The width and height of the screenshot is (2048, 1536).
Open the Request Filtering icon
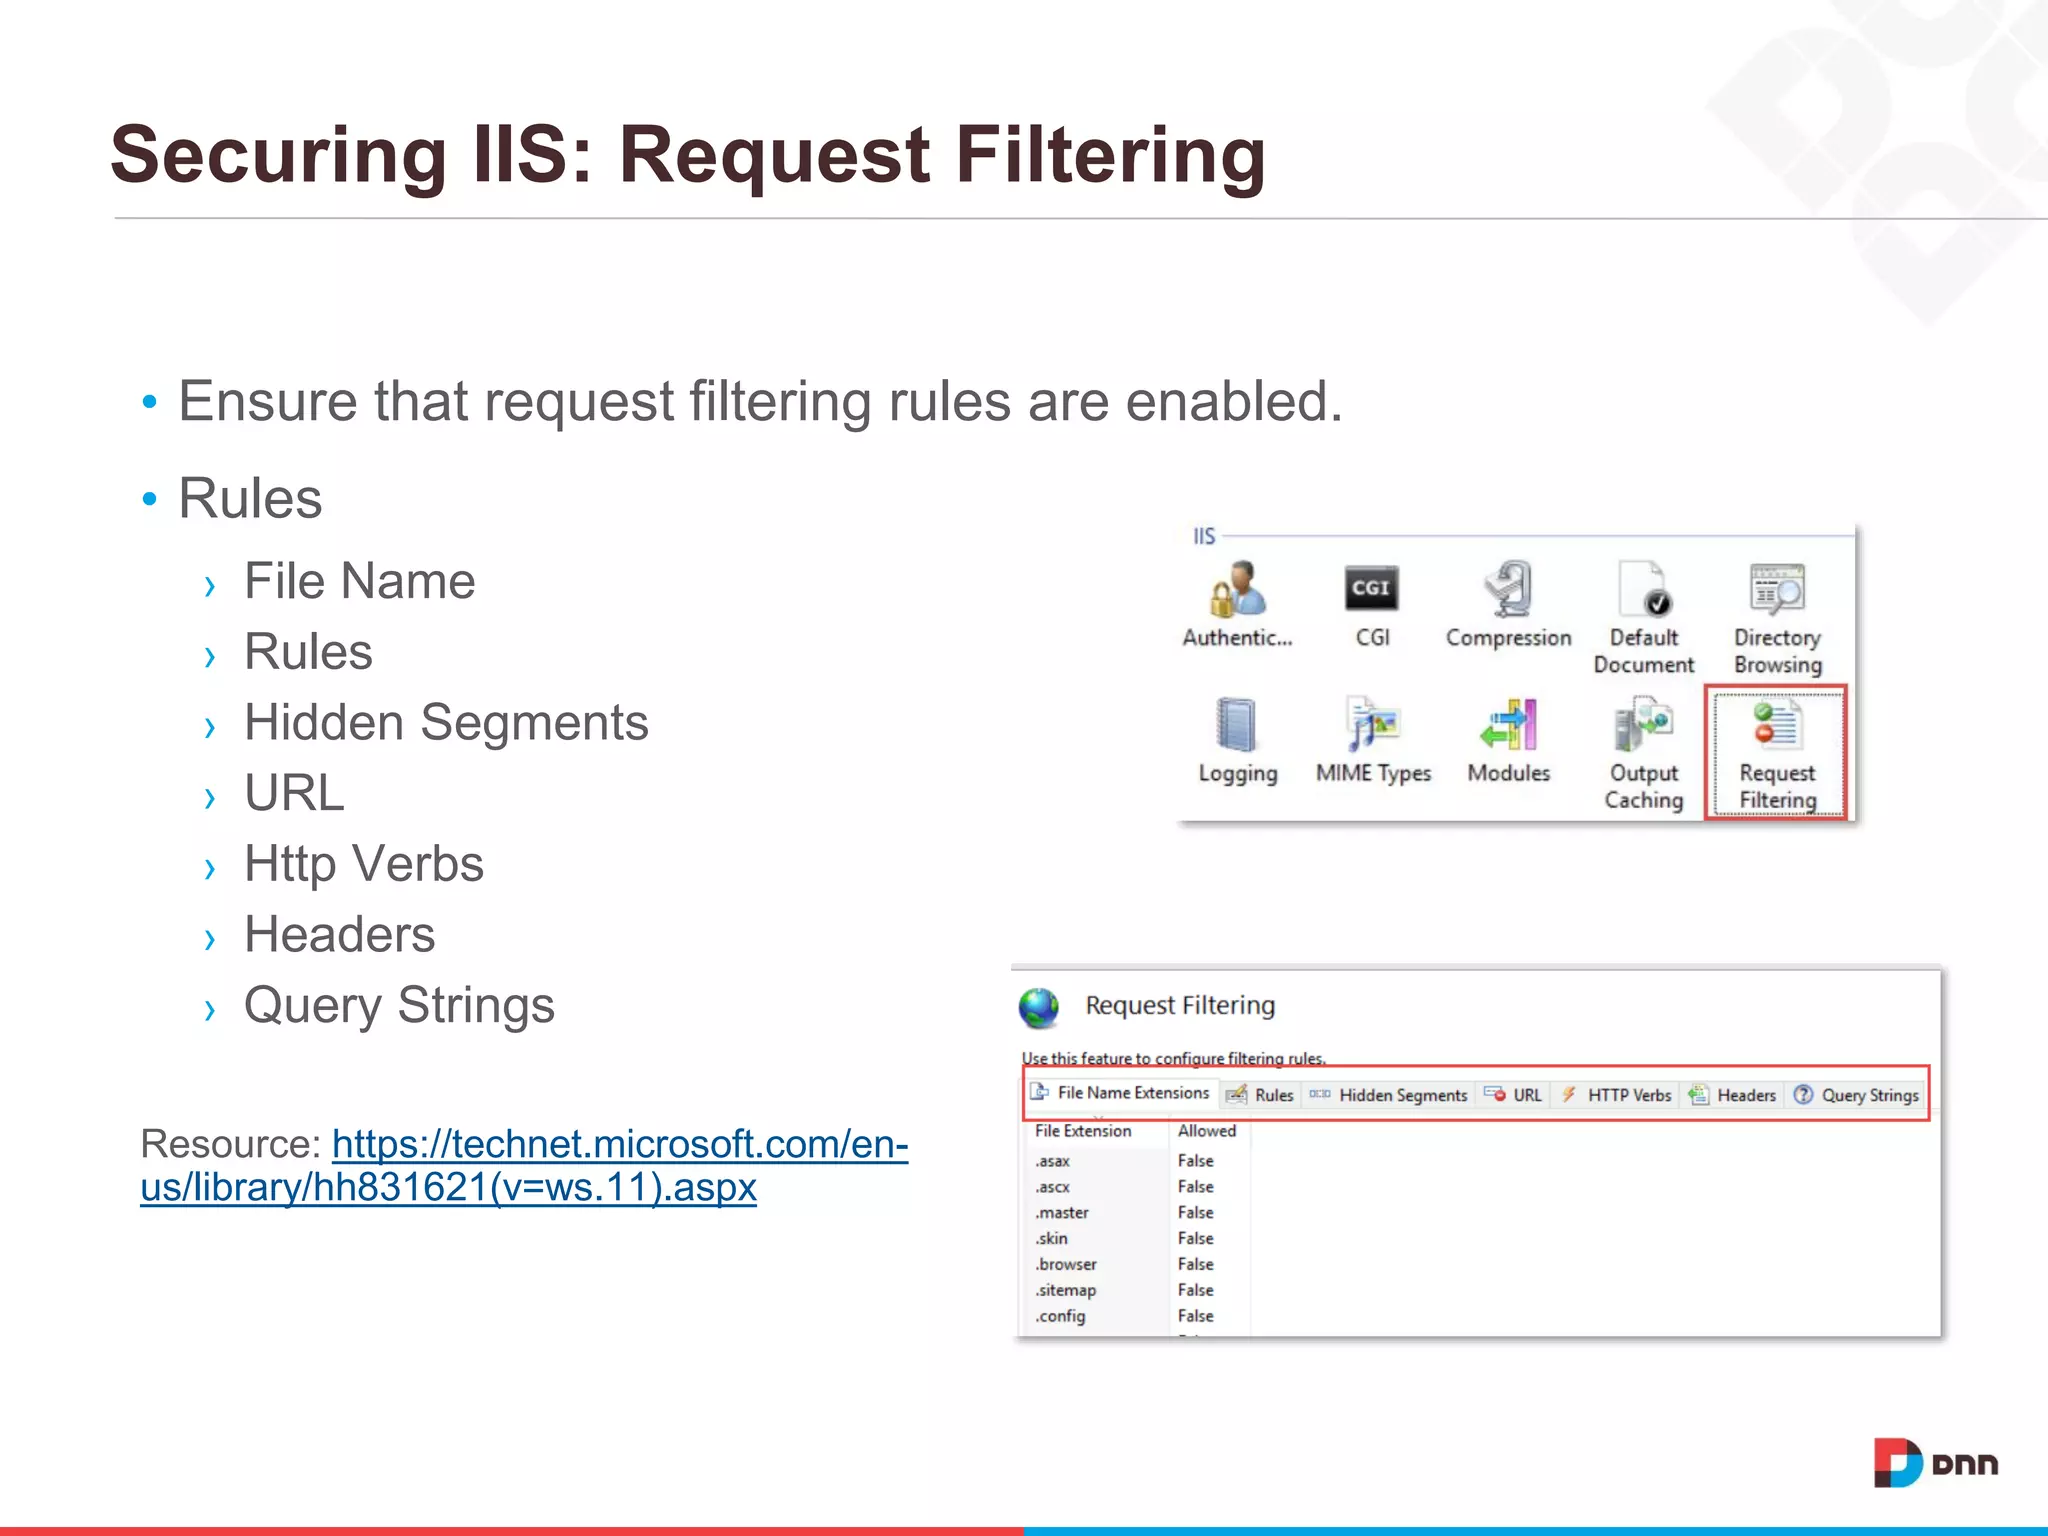(x=1777, y=754)
